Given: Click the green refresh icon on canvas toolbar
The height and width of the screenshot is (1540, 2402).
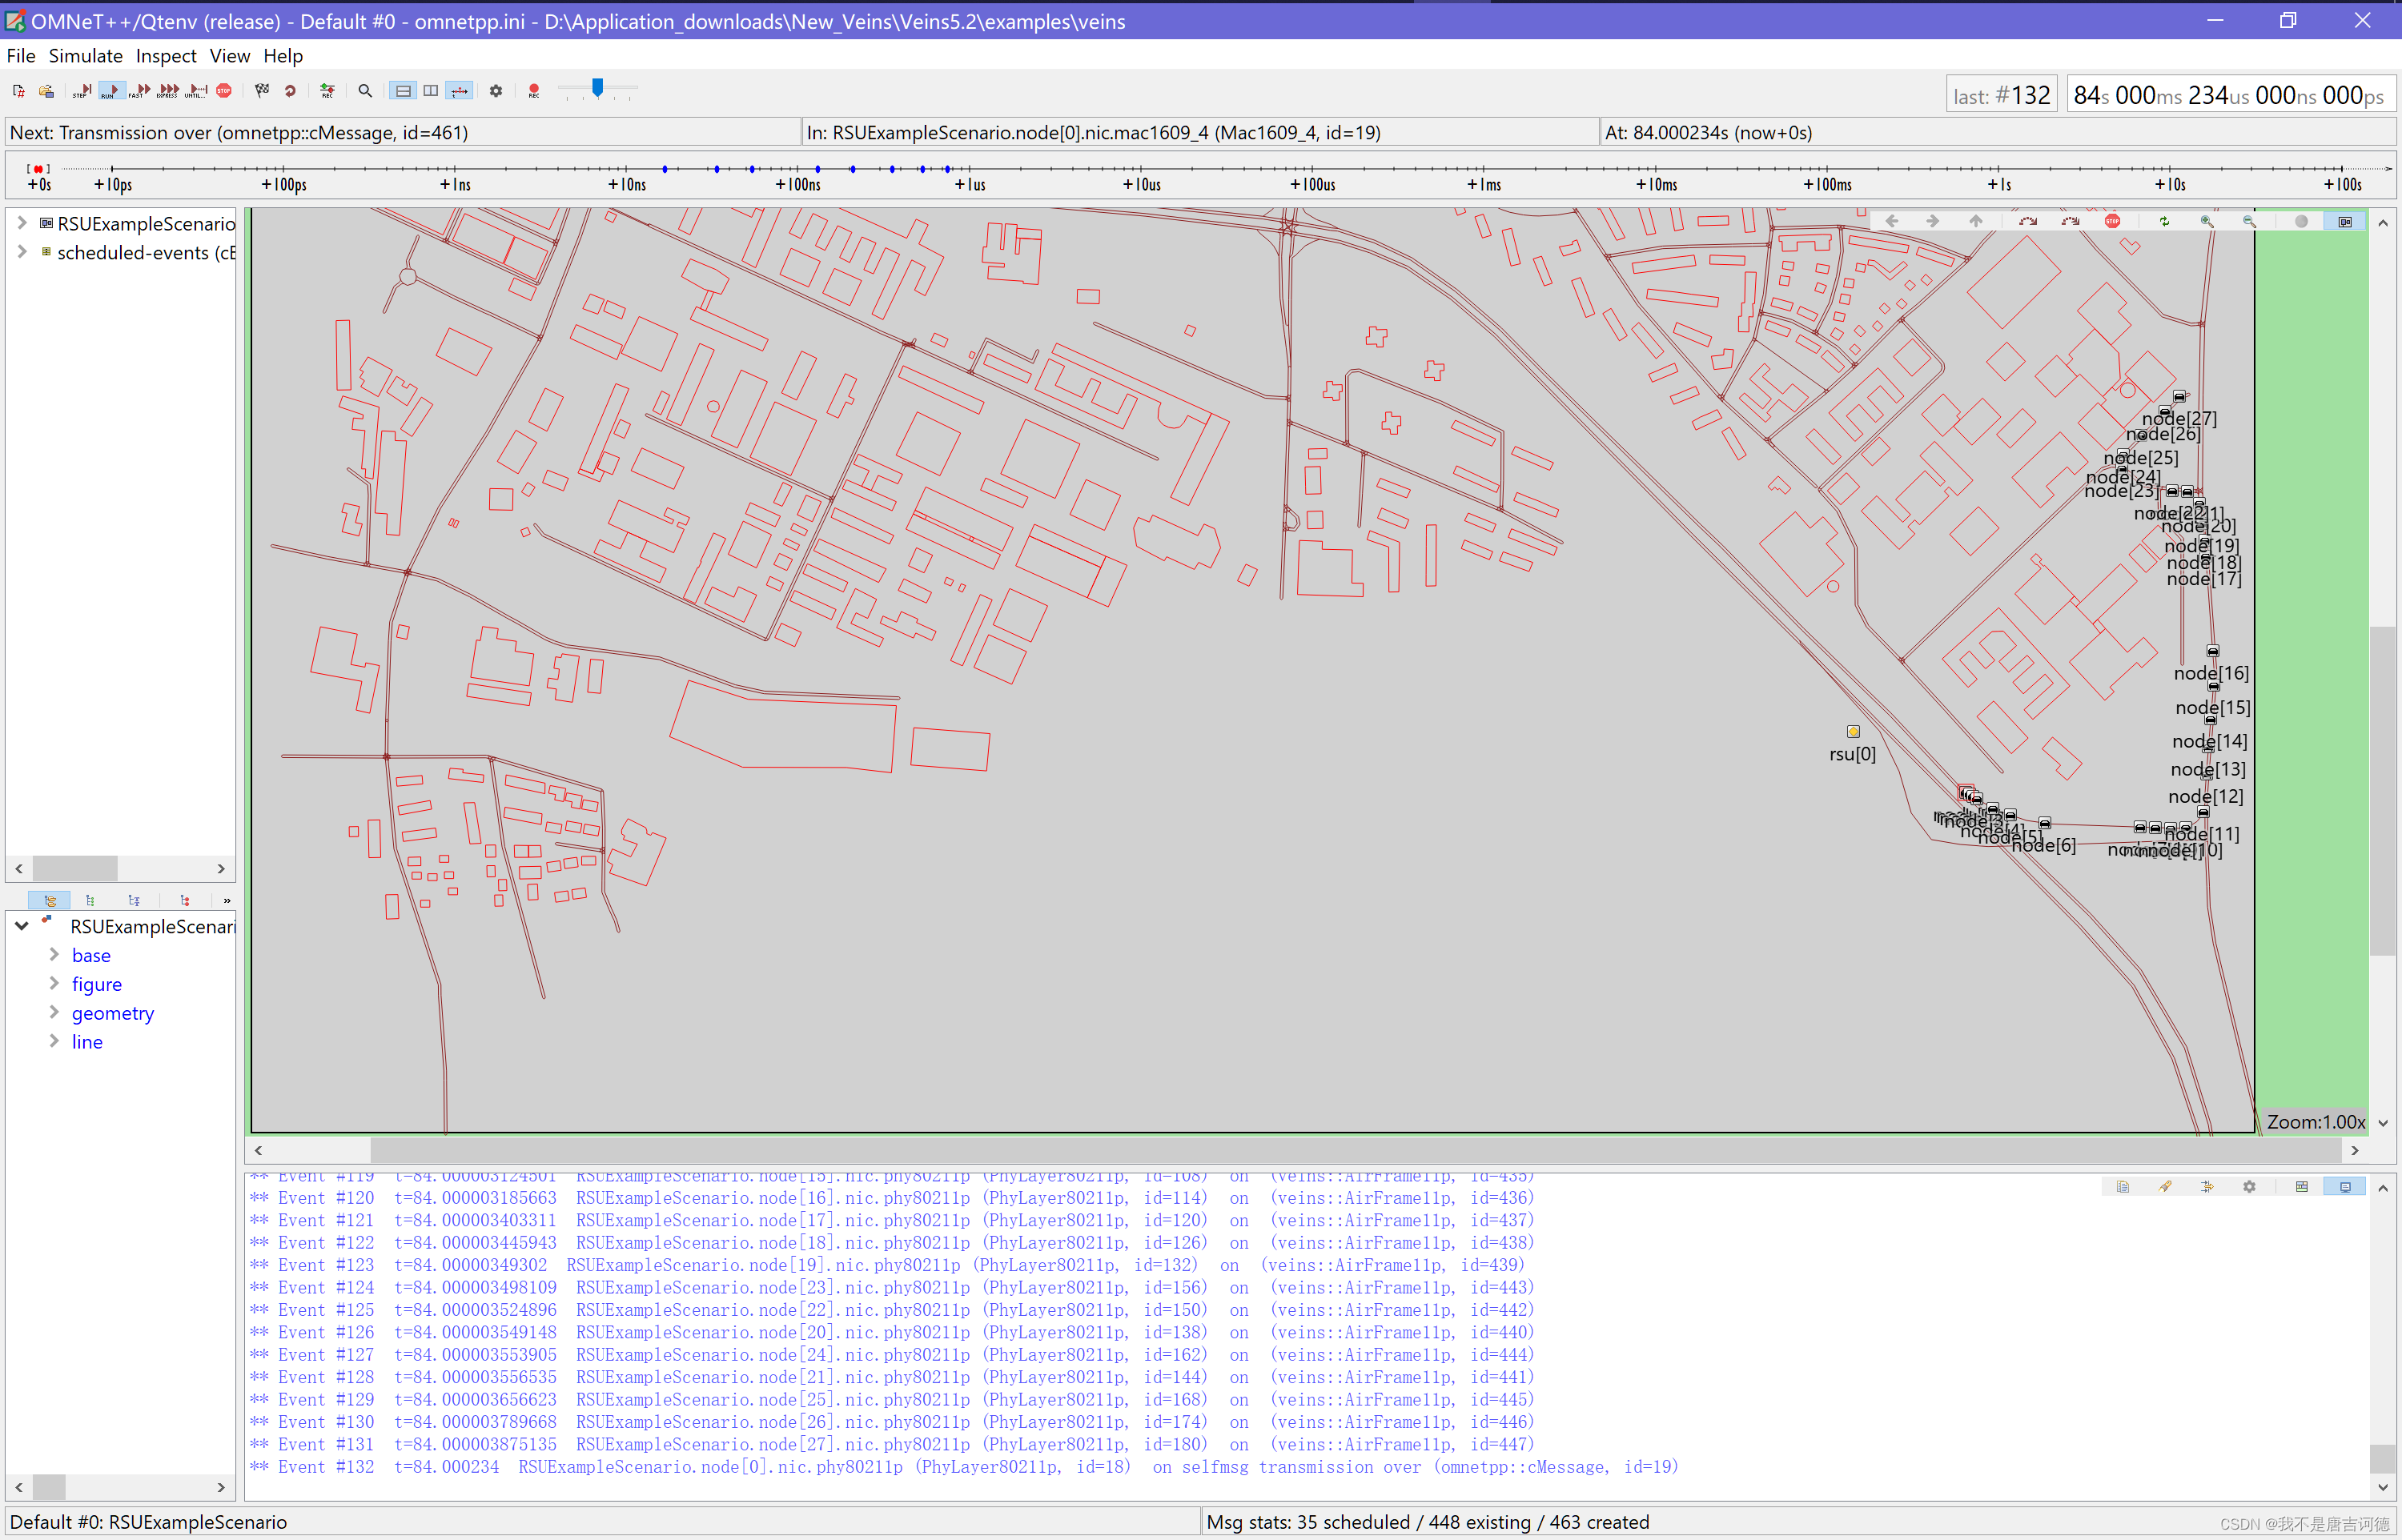Looking at the screenshot, I should pyautogui.click(x=2164, y=222).
